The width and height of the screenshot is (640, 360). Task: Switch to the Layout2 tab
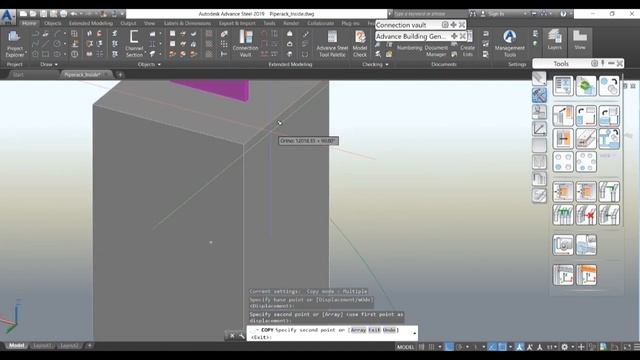point(69,346)
